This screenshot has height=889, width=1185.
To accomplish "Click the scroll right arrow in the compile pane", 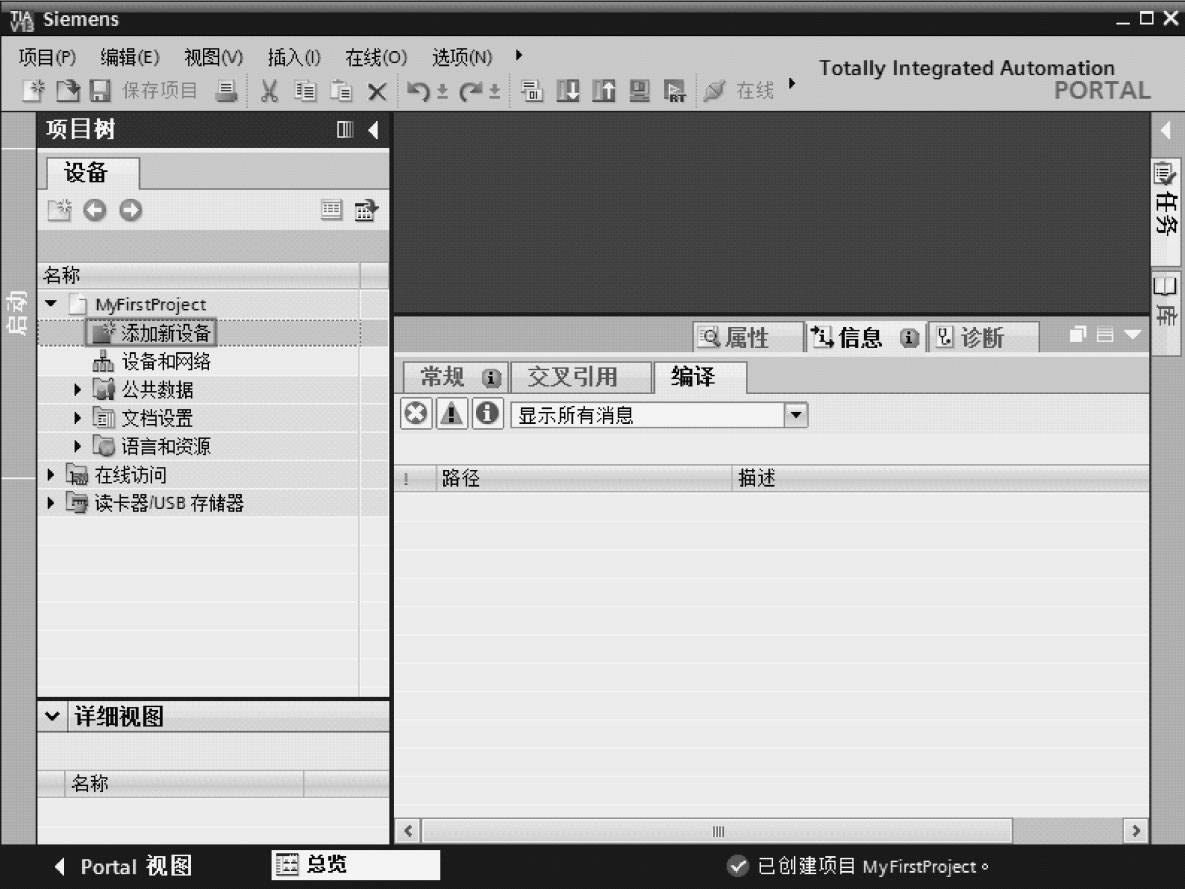I will coord(1136,831).
